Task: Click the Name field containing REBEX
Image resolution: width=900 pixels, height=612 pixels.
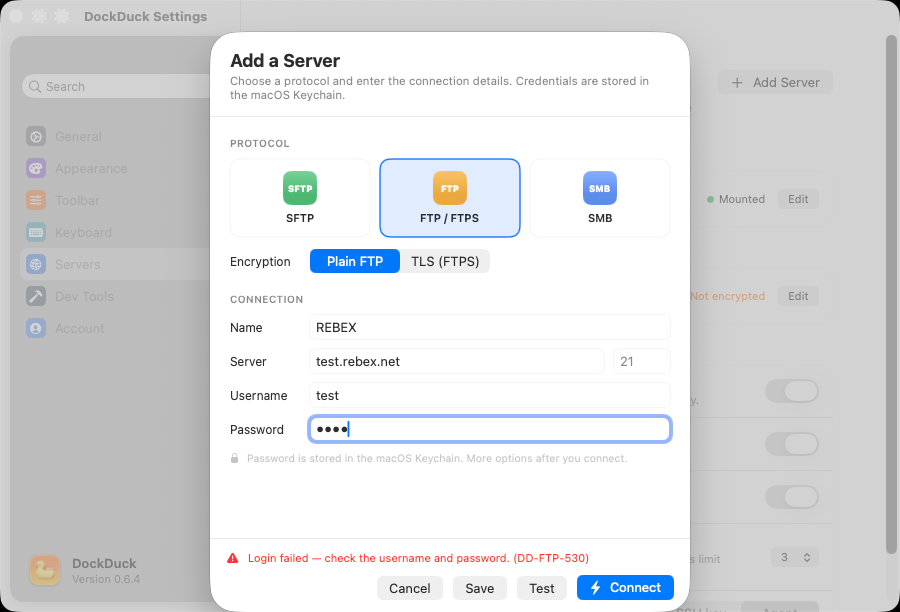Action: [490, 327]
